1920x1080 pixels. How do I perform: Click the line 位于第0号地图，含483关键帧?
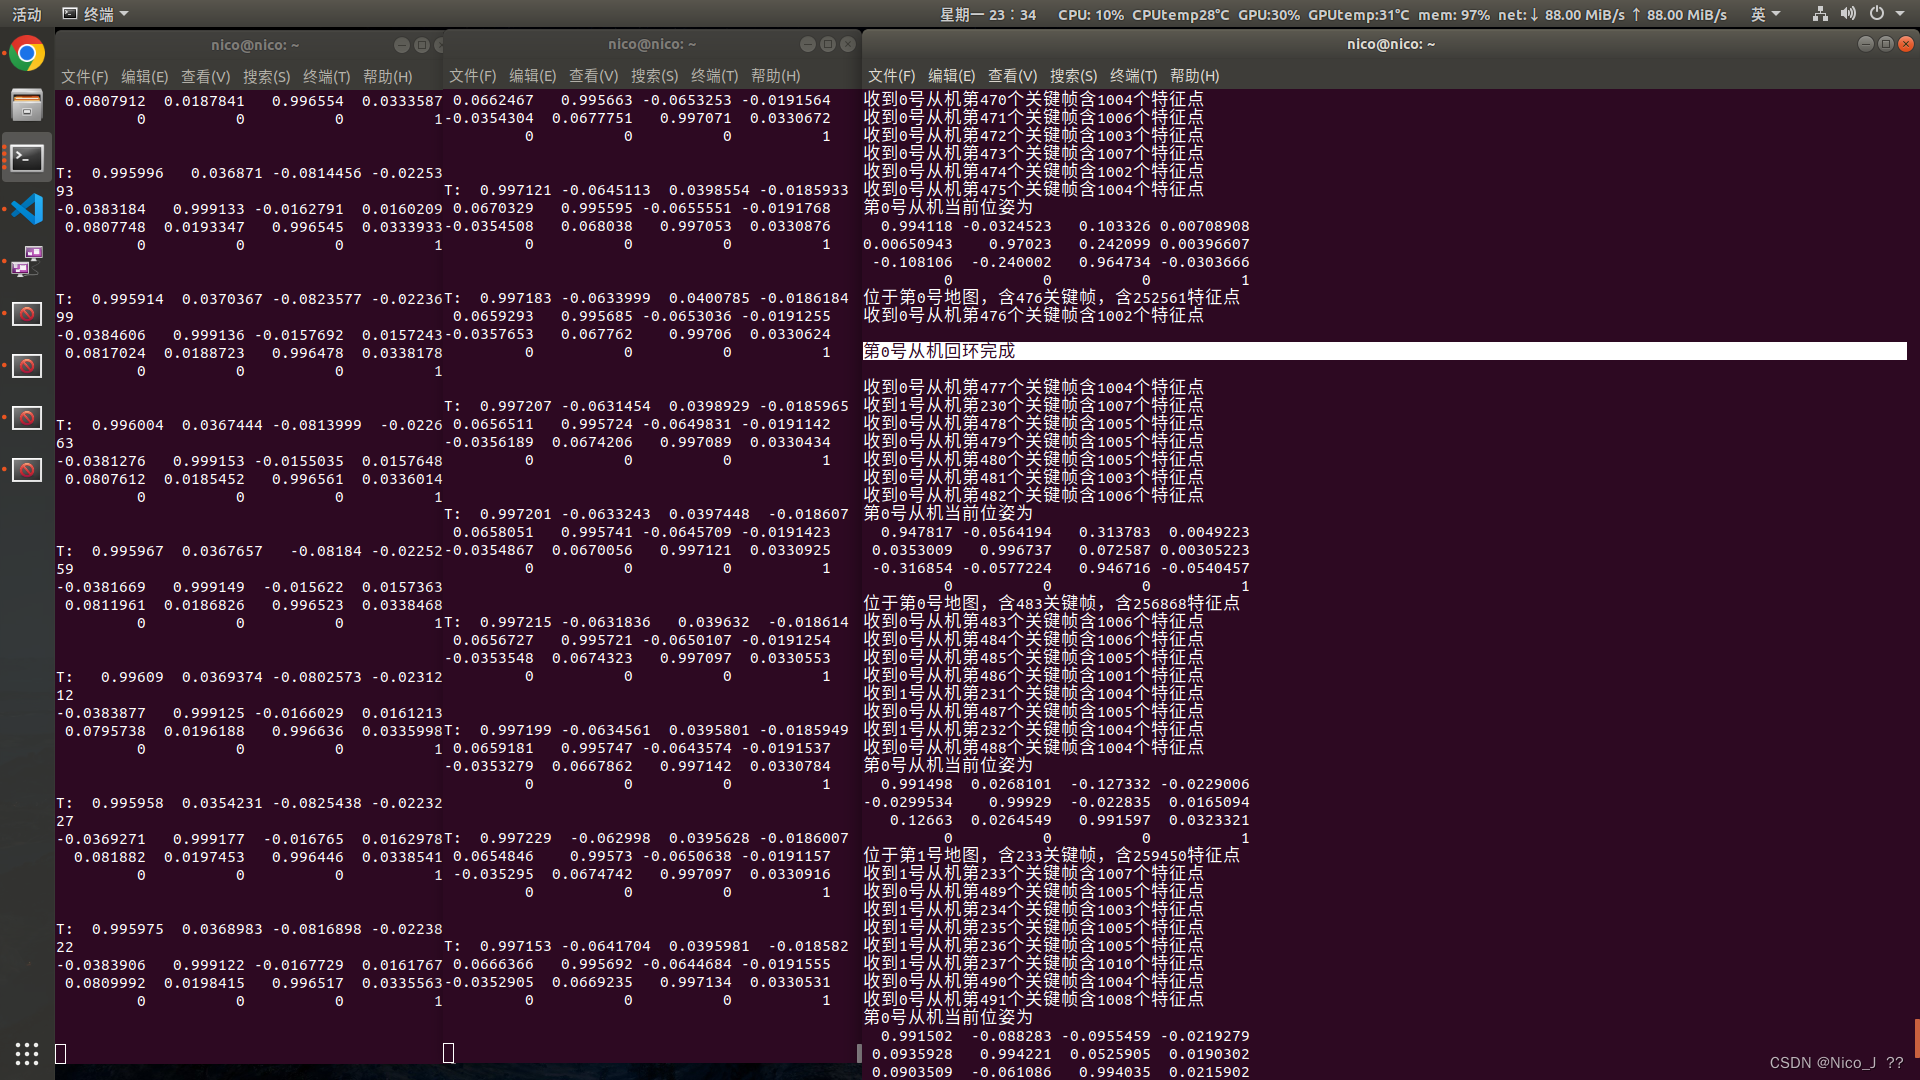click(1052, 603)
